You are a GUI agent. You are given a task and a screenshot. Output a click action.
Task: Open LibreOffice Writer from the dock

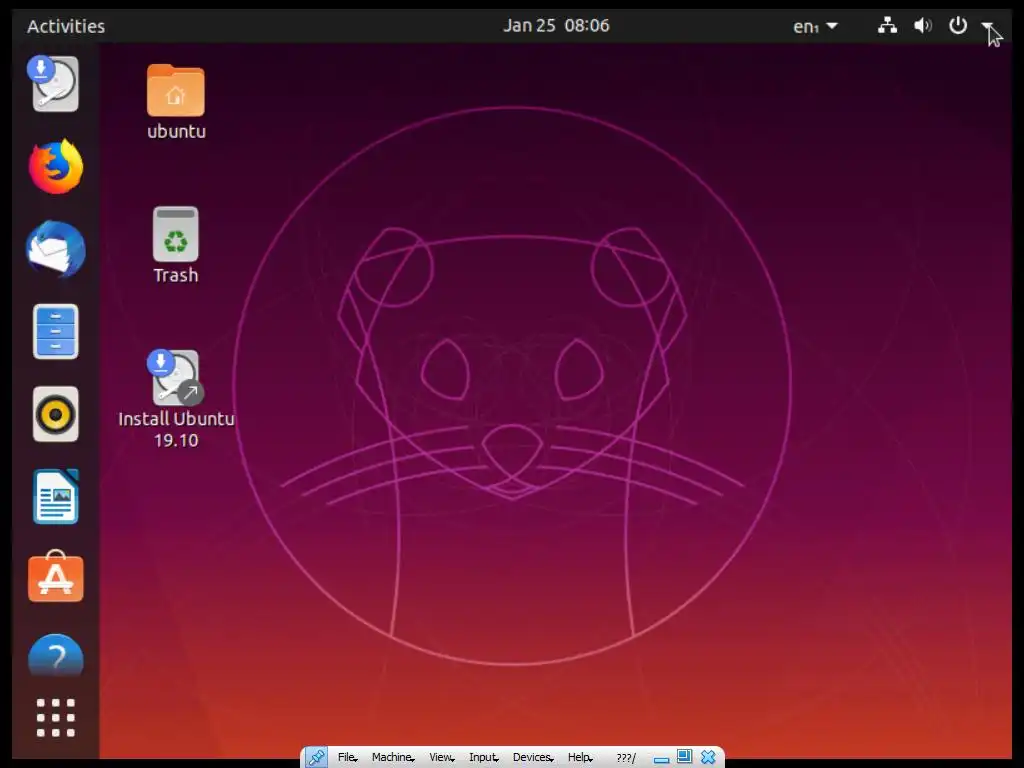pos(56,496)
